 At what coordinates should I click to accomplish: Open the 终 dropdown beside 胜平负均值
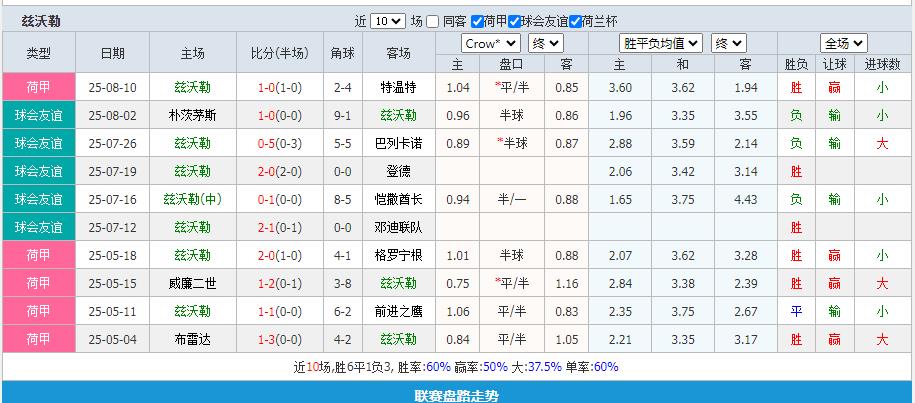[x=727, y=44]
